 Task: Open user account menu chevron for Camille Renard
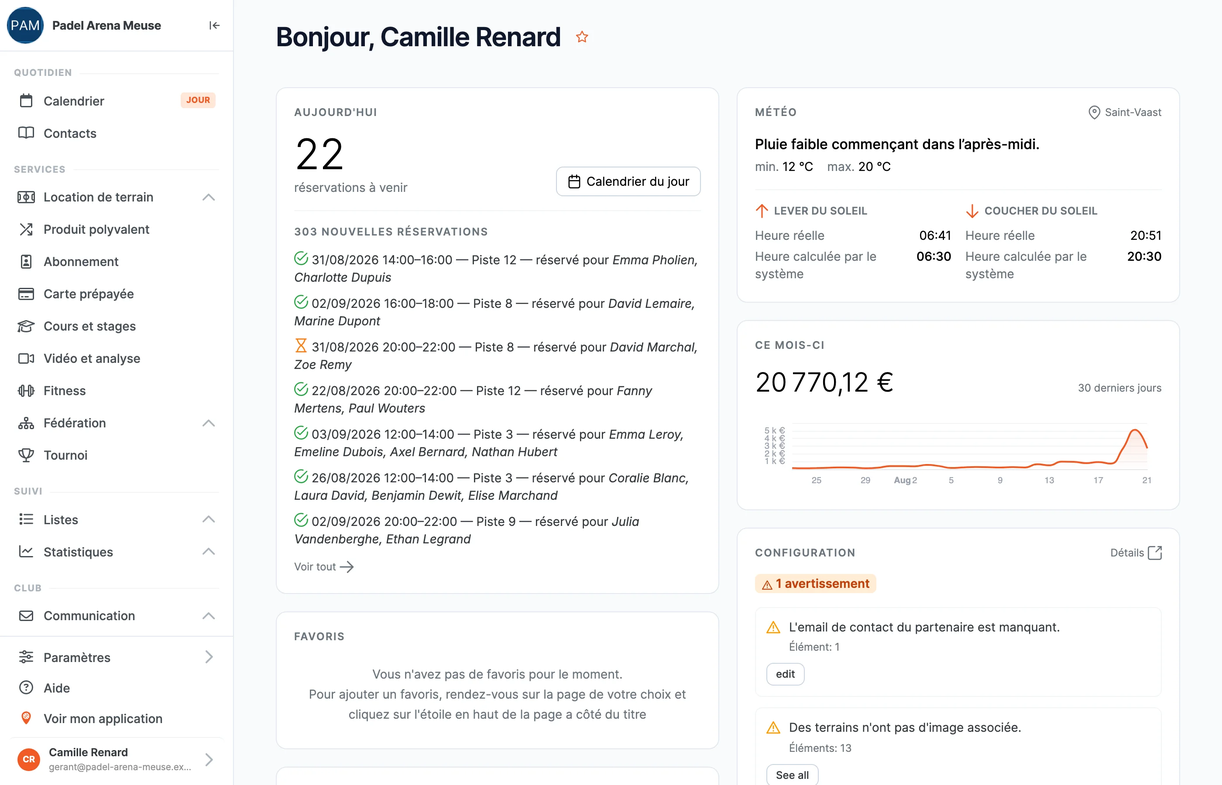[209, 760]
